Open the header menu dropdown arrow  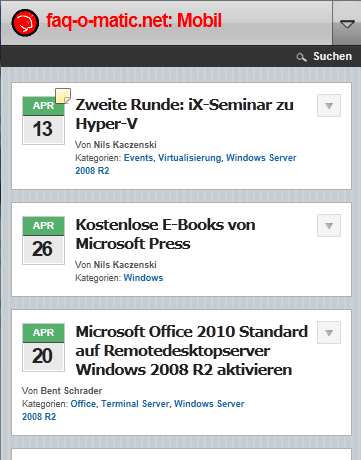347,23
